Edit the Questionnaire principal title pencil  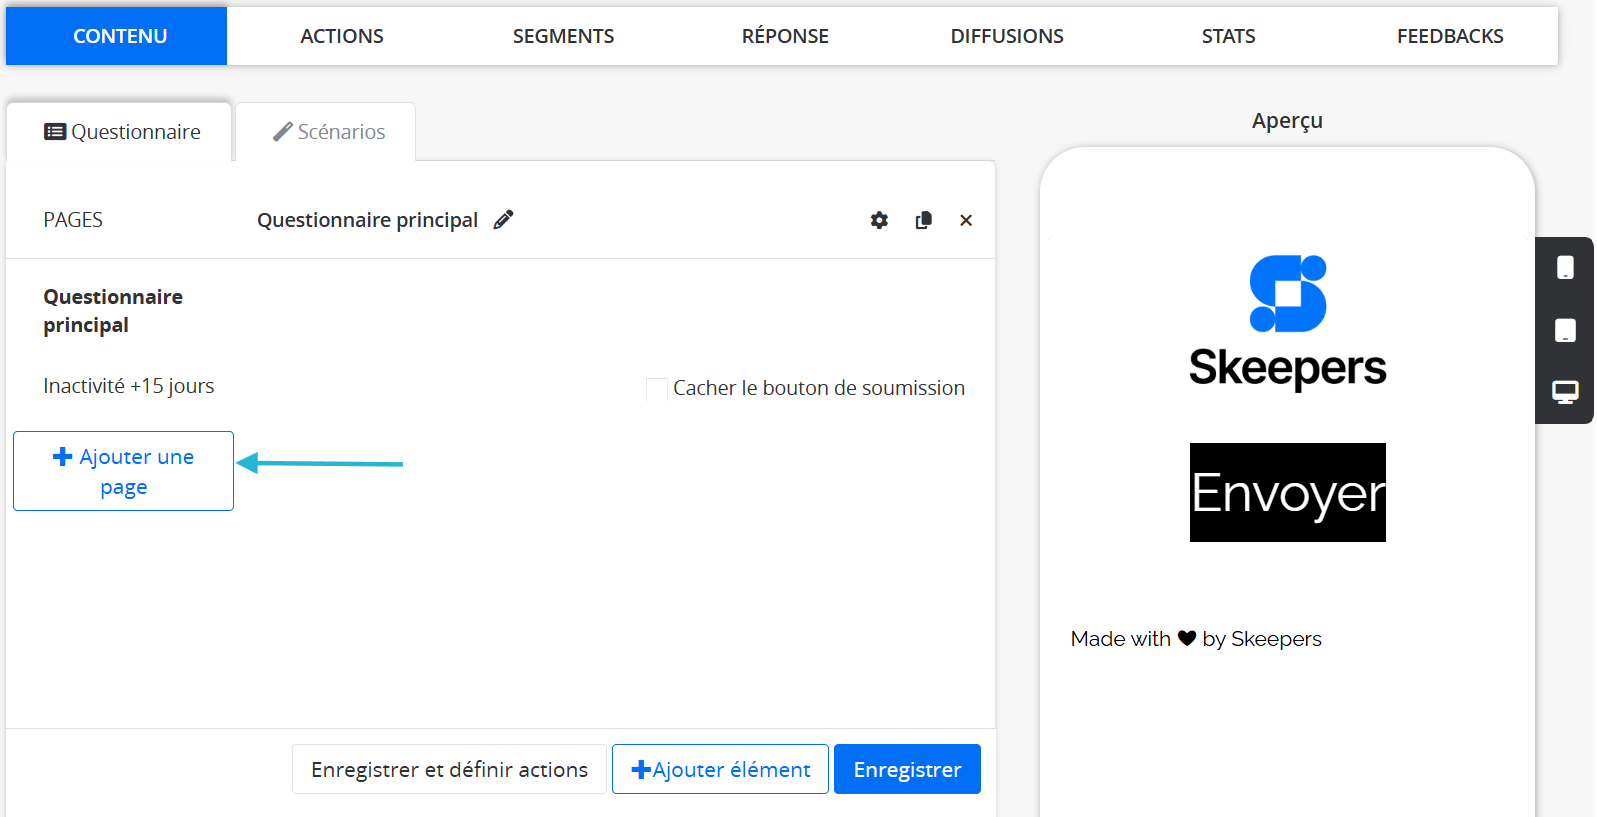[504, 220]
